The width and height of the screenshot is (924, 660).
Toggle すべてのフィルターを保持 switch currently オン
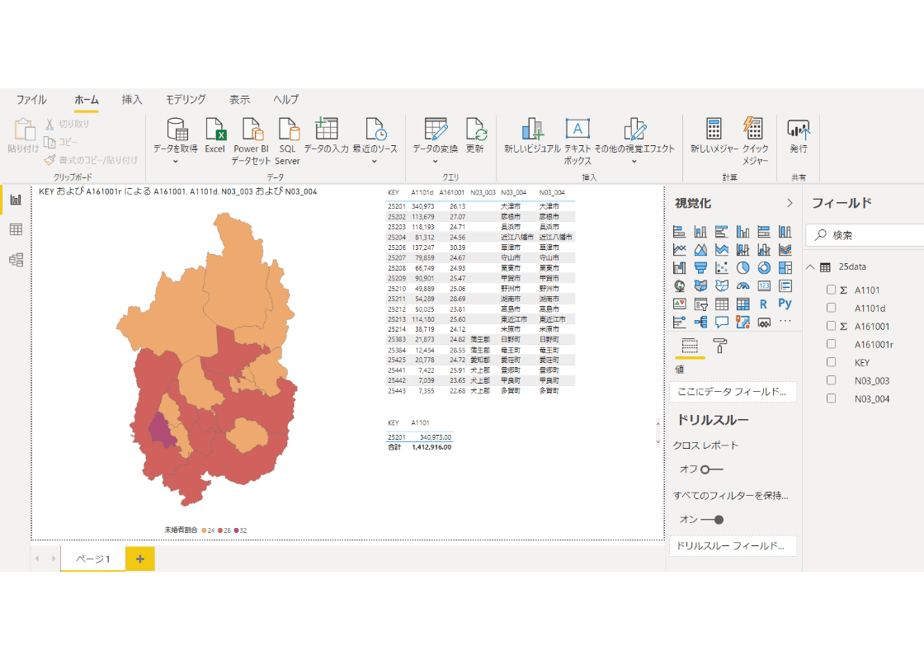(712, 520)
